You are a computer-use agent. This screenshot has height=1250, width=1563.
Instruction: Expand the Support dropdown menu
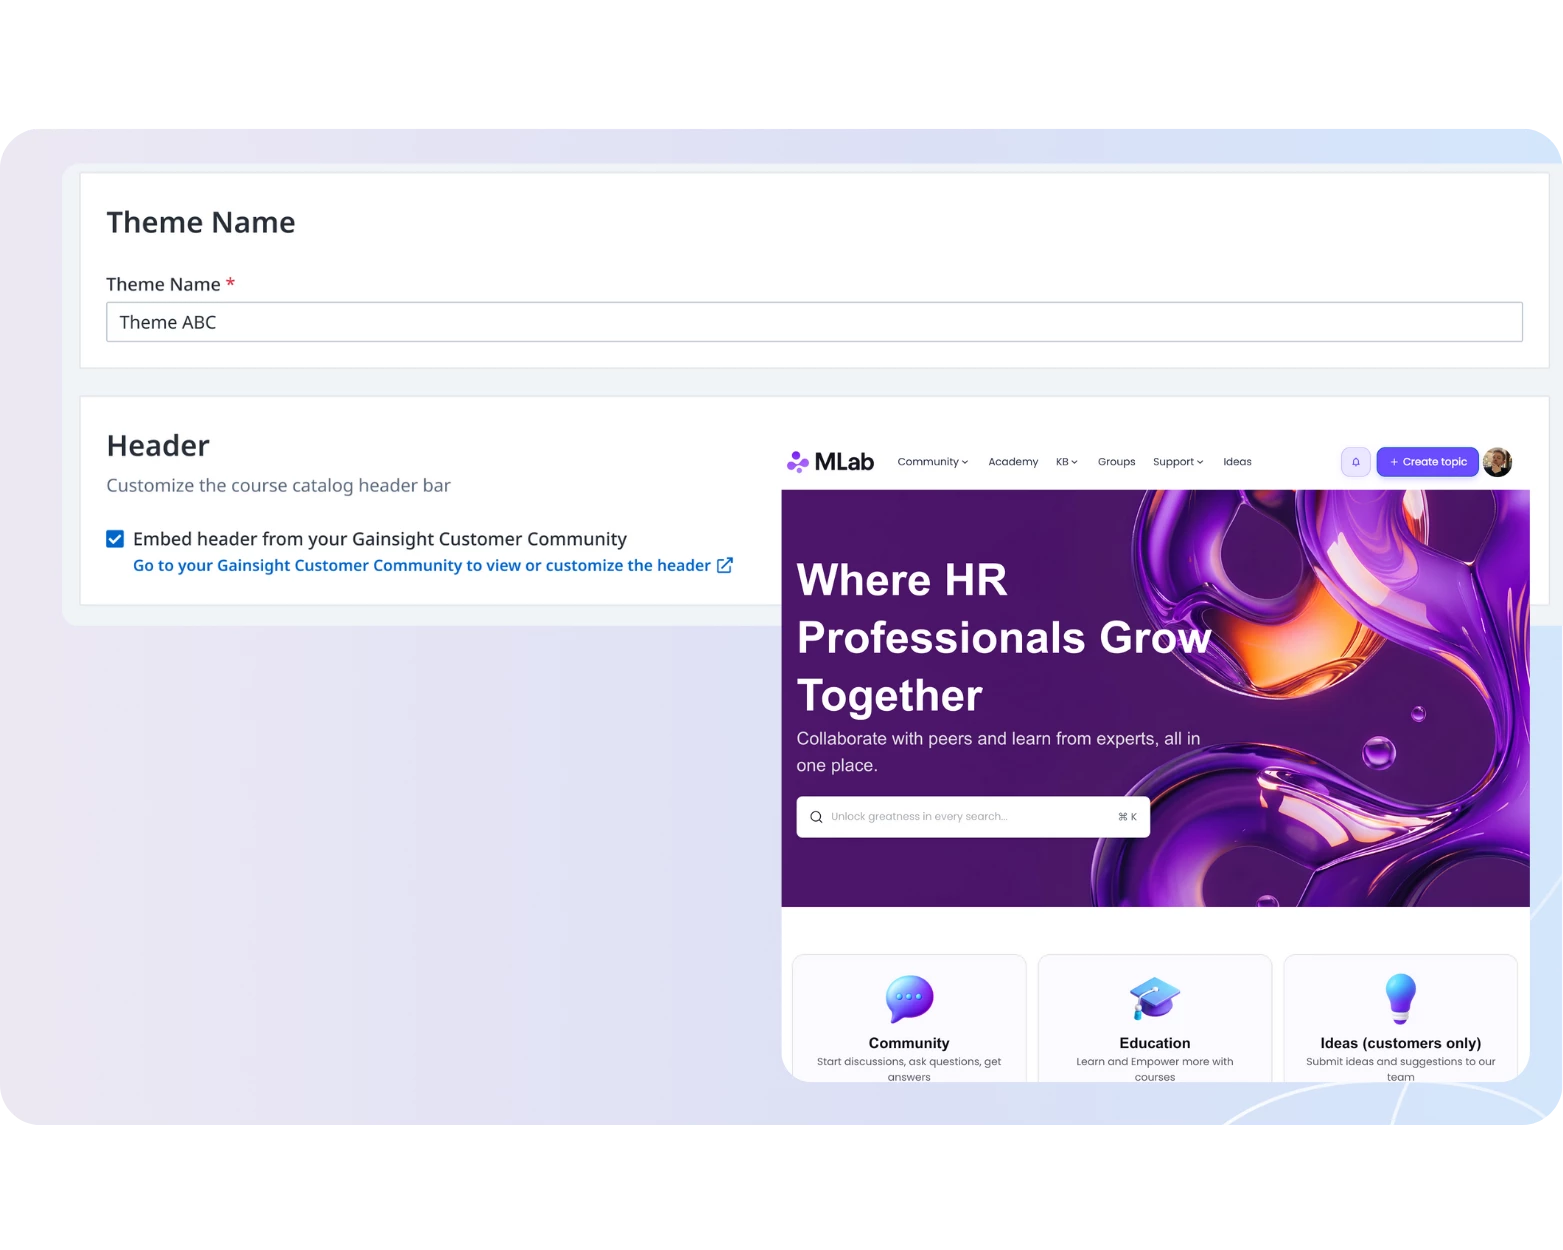pyautogui.click(x=1178, y=462)
